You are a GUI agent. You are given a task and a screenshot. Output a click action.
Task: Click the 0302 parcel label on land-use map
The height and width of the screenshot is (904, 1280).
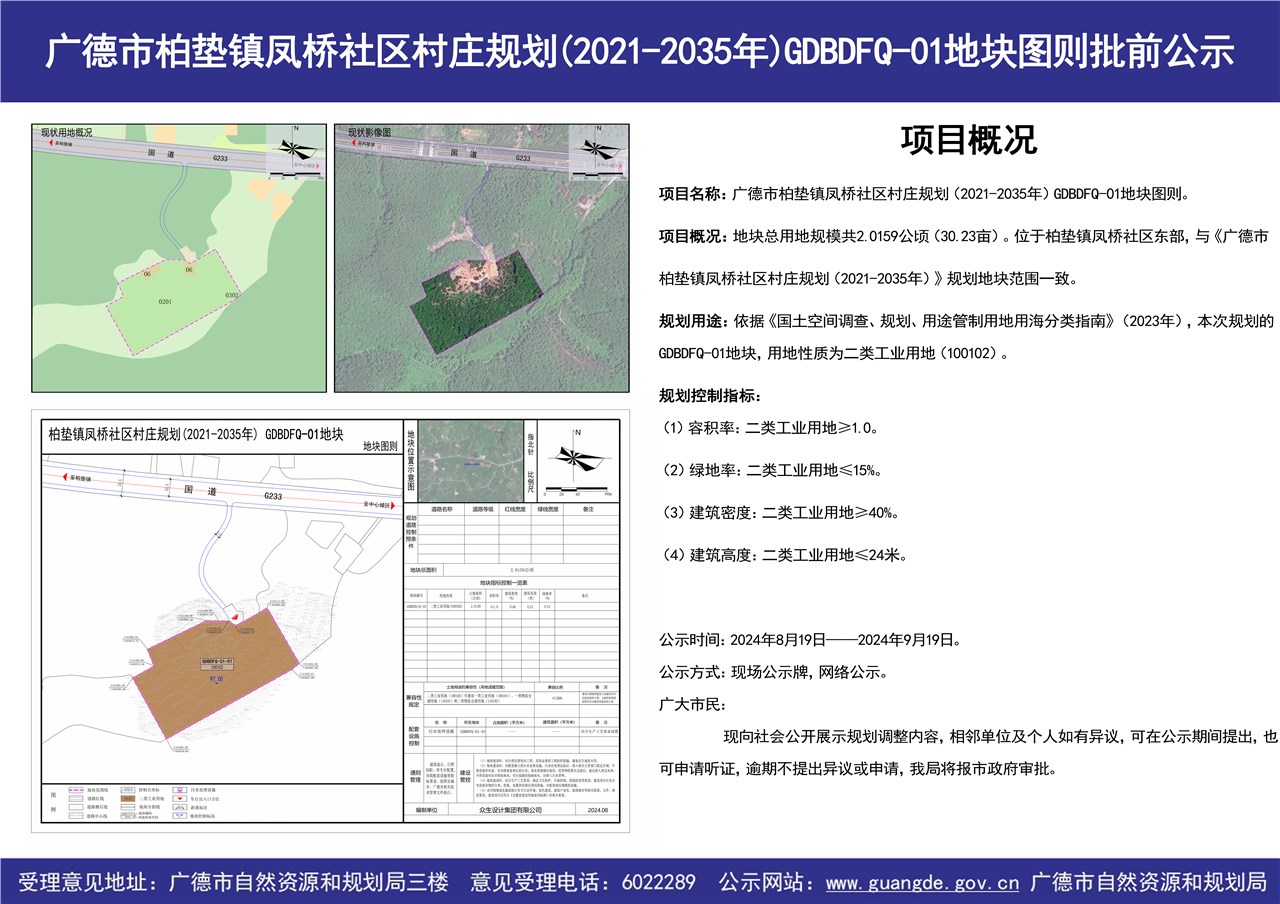(x=232, y=295)
